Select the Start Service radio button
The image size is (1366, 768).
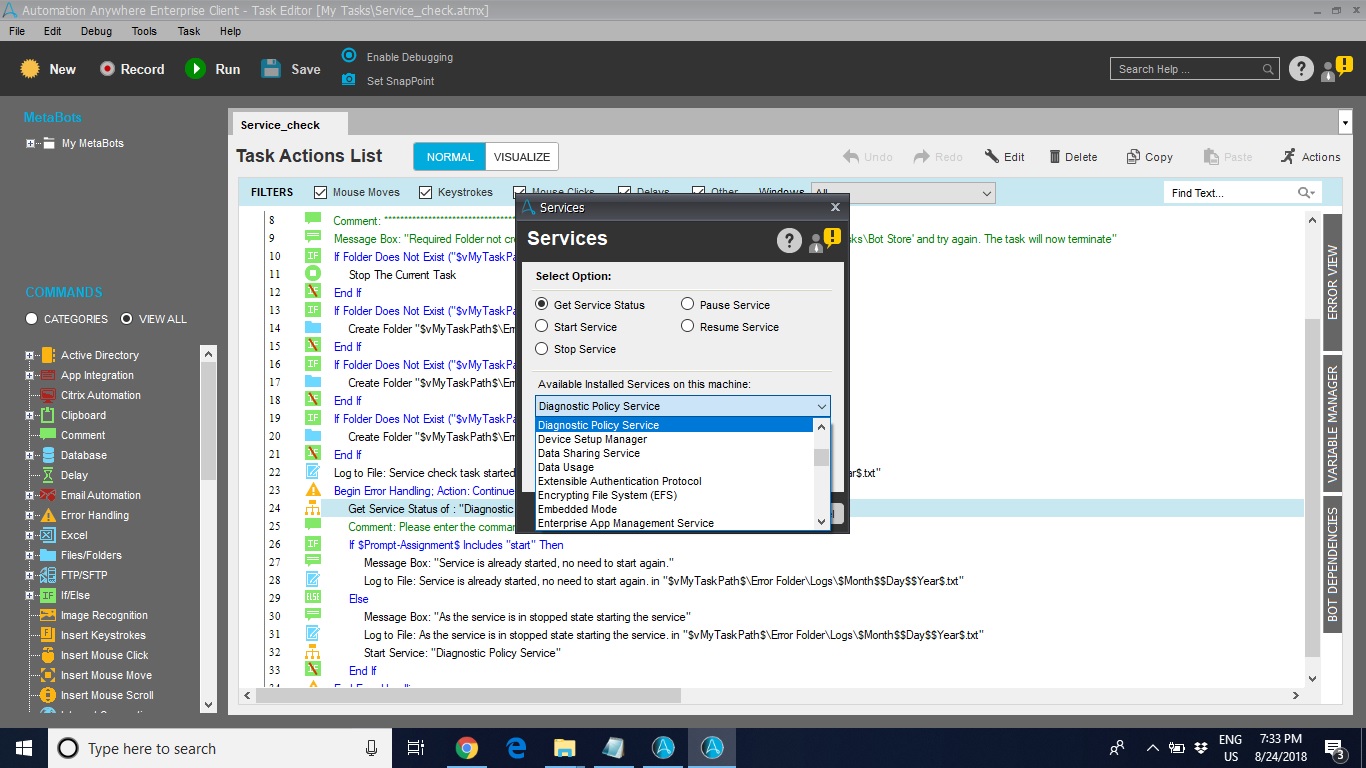point(542,326)
